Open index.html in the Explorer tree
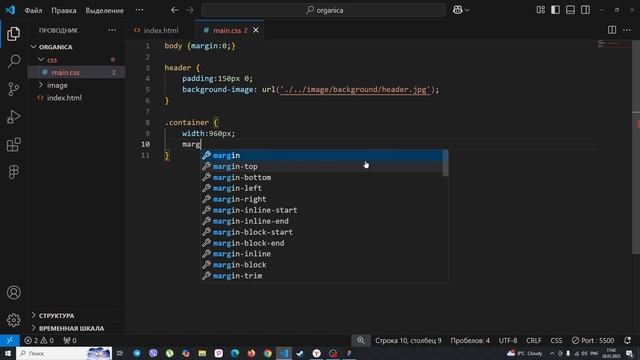The image size is (640, 360). pyautogui.click(x=76, y=98)
